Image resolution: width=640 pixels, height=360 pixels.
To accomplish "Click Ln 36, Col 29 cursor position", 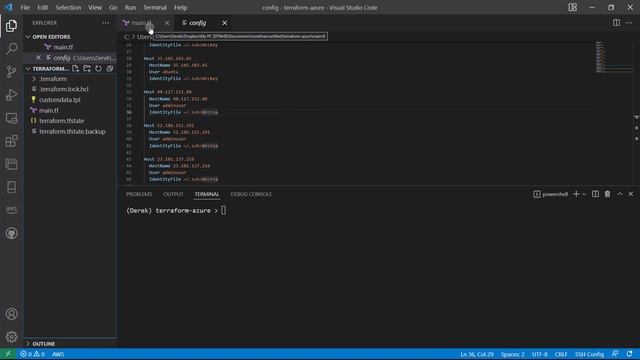I will pyautogui.click(x=477, y=354).
